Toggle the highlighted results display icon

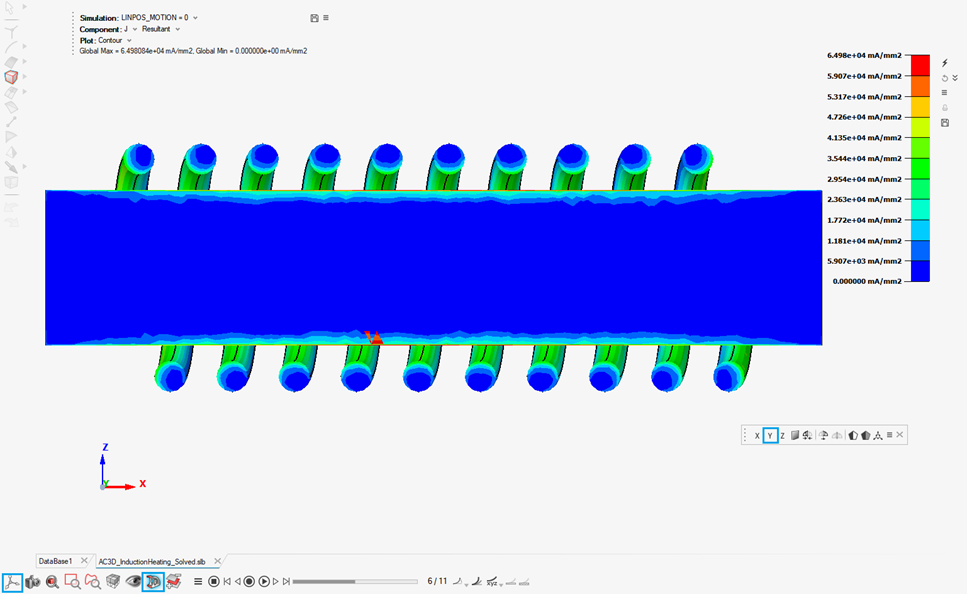click(x=153, y=582)
